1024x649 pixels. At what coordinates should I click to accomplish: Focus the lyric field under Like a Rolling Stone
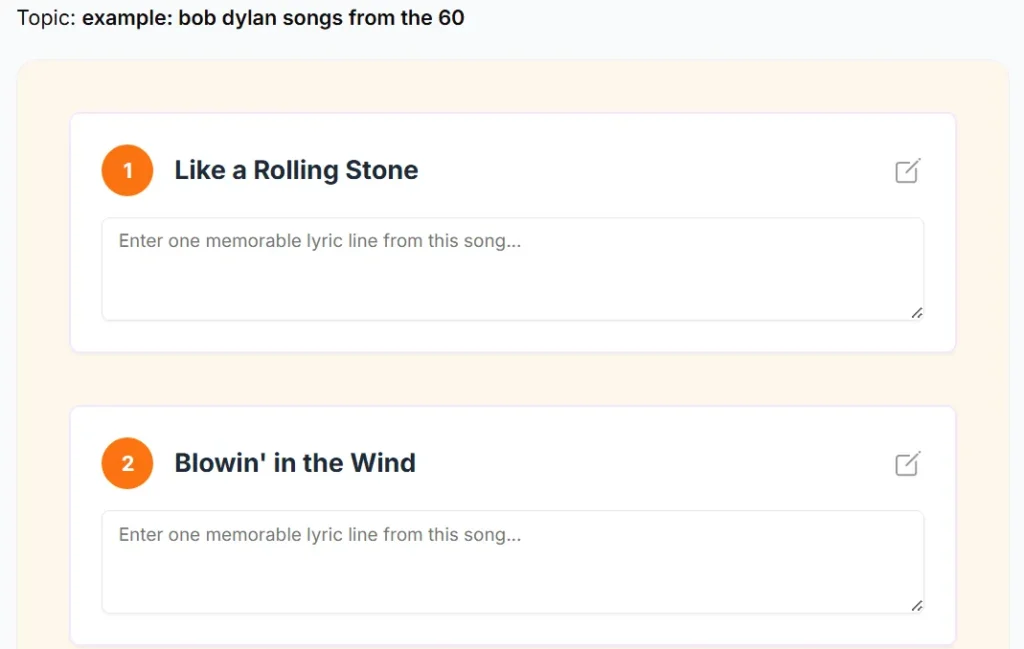(512, 280)
